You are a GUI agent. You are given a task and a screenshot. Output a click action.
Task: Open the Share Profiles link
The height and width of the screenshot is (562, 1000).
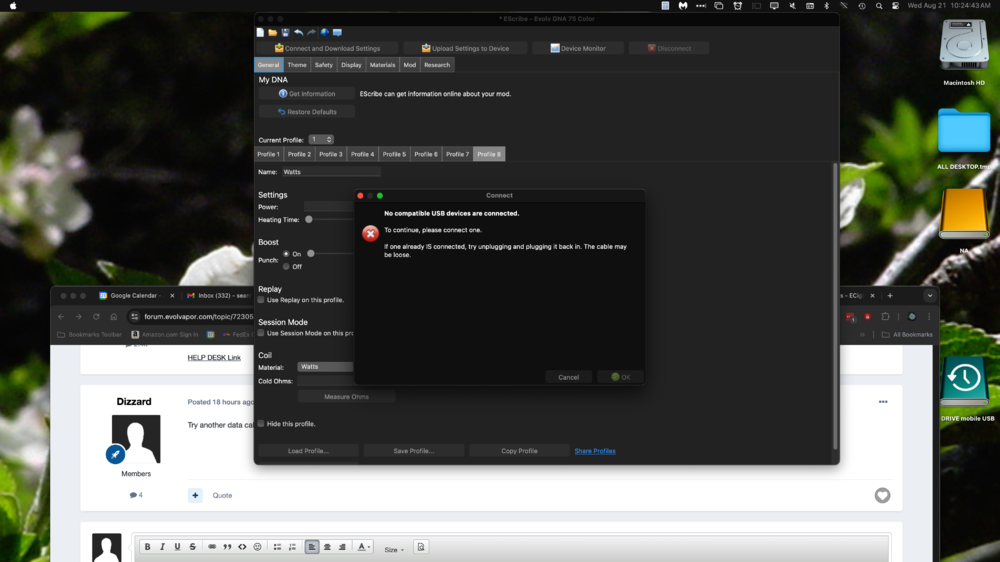(x=595, y=451)
